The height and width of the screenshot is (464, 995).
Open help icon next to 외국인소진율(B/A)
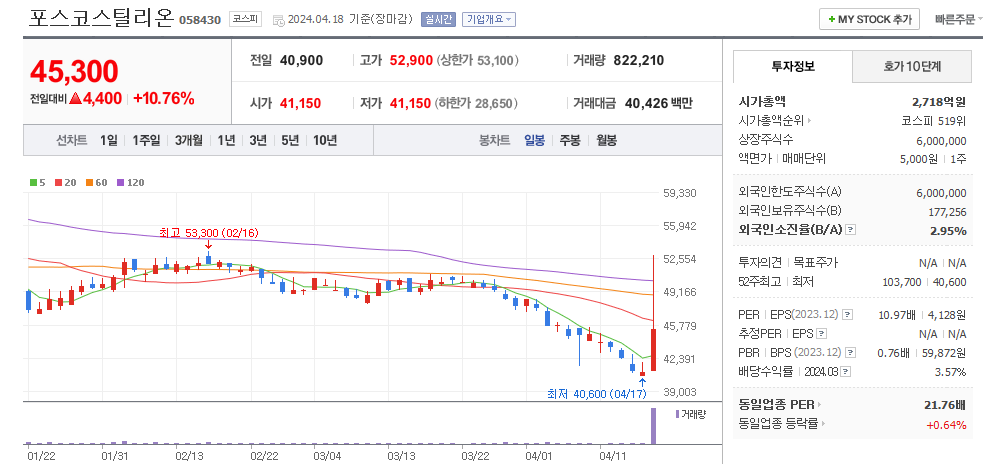tap(850, 230)
